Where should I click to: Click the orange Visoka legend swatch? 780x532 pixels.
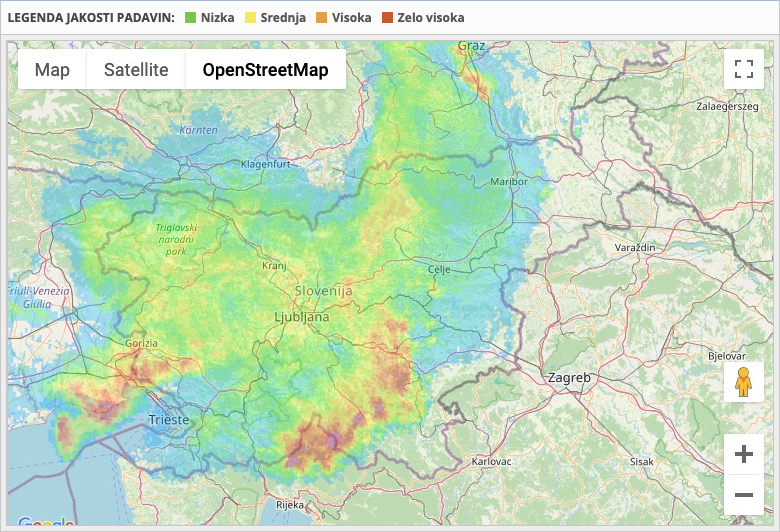click(322, 18)
